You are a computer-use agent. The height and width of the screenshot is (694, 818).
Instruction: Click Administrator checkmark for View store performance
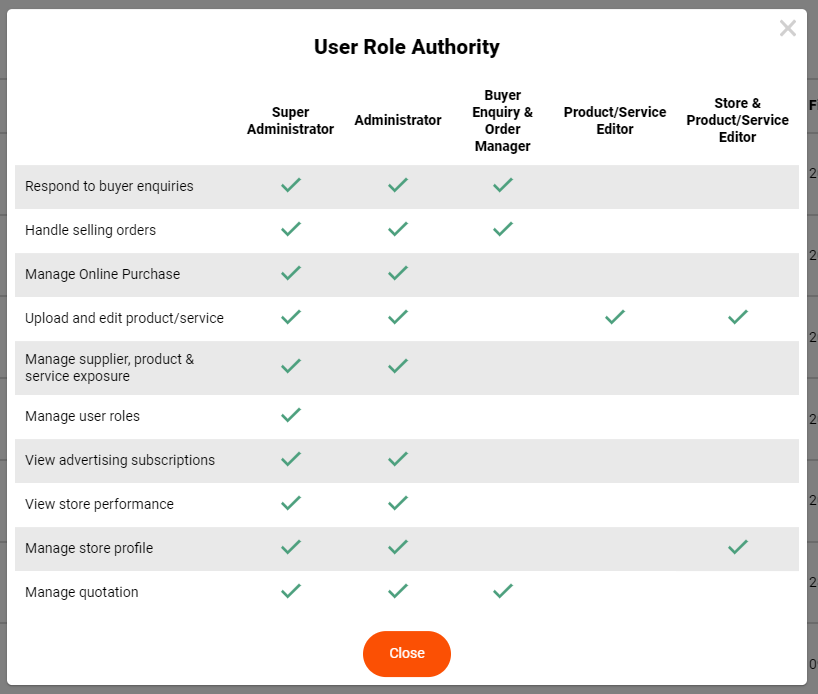click(398, 503)
